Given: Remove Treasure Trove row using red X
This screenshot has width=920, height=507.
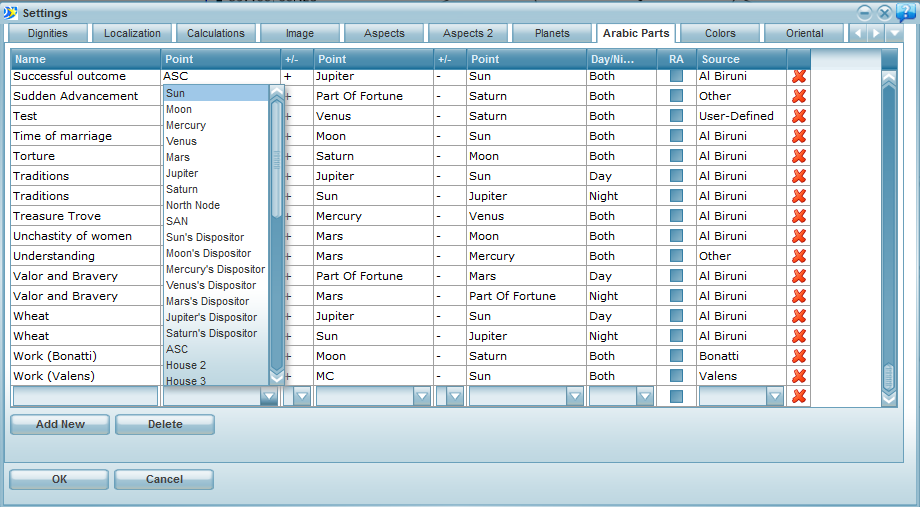Looking at the screenshot, I should (x=799, y=216).
